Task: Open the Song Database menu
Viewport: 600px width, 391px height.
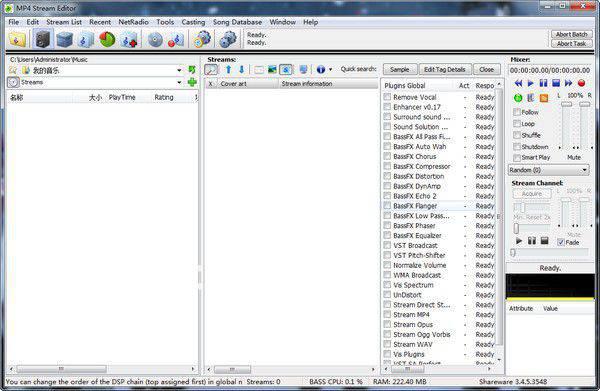Action: [x=237, y=22]
